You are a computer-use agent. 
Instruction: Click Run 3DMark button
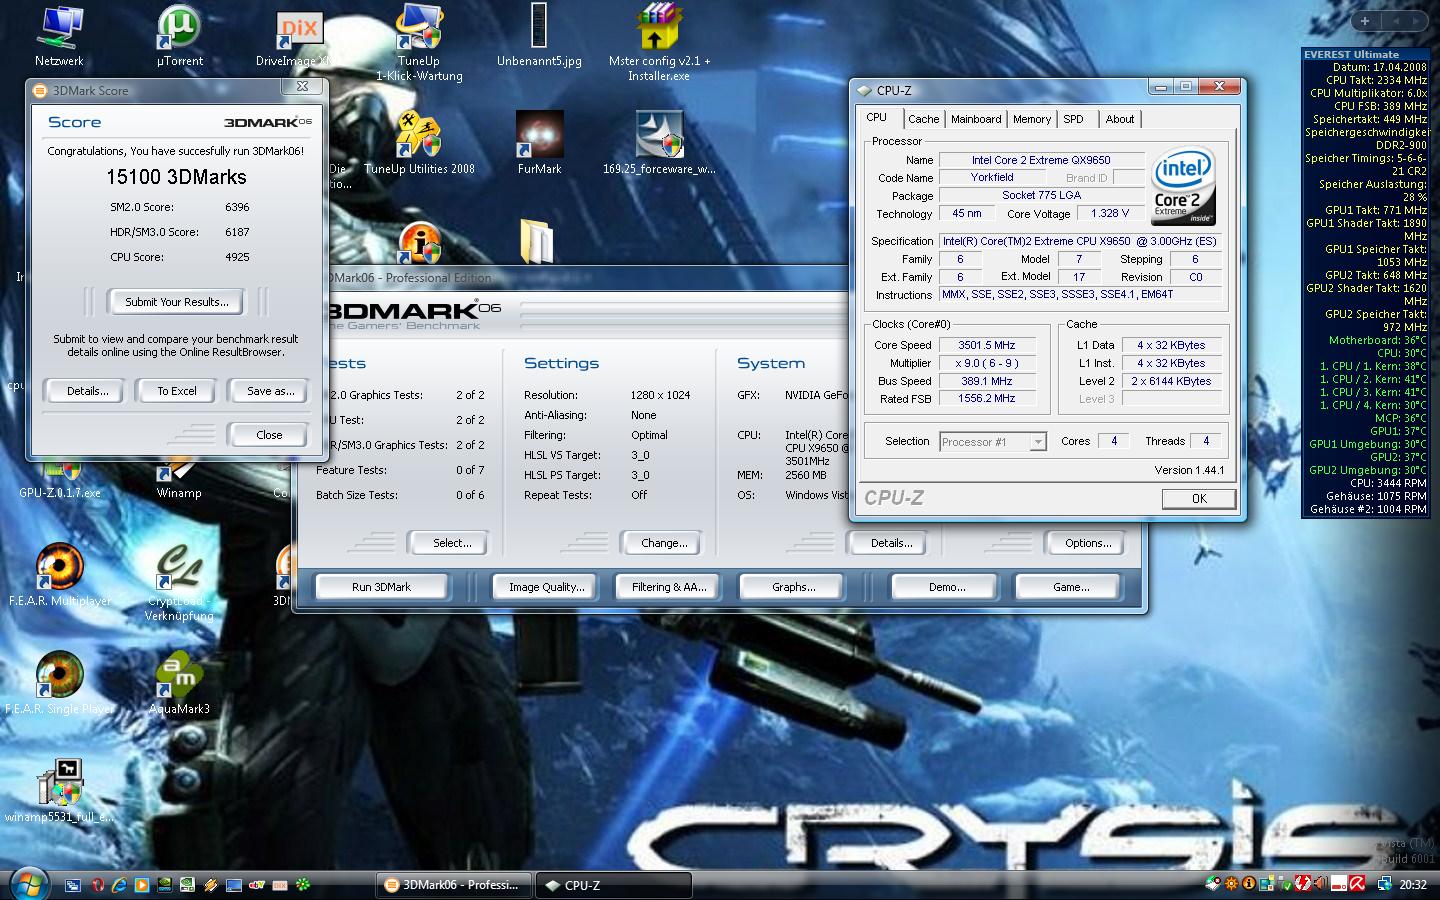point(381,587)
